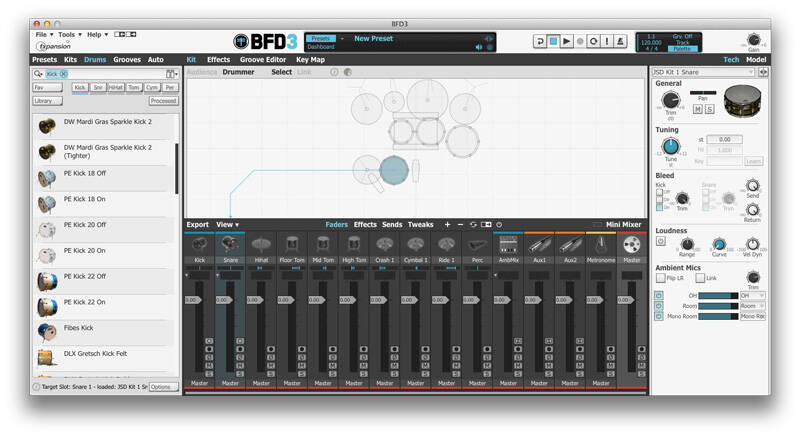Click the Record transport button
This screenshot has height=436, width=800.
click(580, 41)
